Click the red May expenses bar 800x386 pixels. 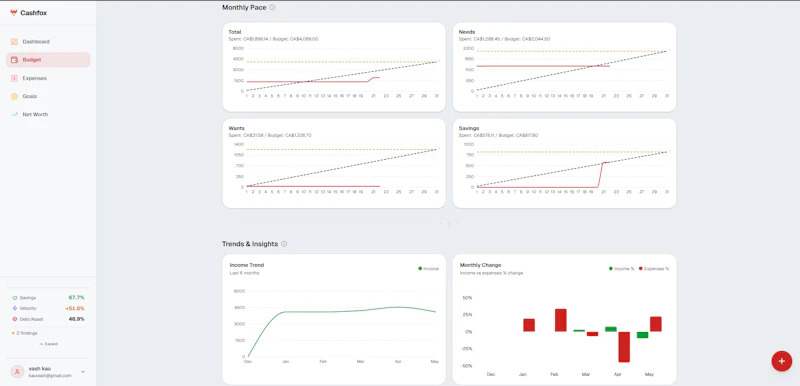pyautogui.click(x=656, y=324)
